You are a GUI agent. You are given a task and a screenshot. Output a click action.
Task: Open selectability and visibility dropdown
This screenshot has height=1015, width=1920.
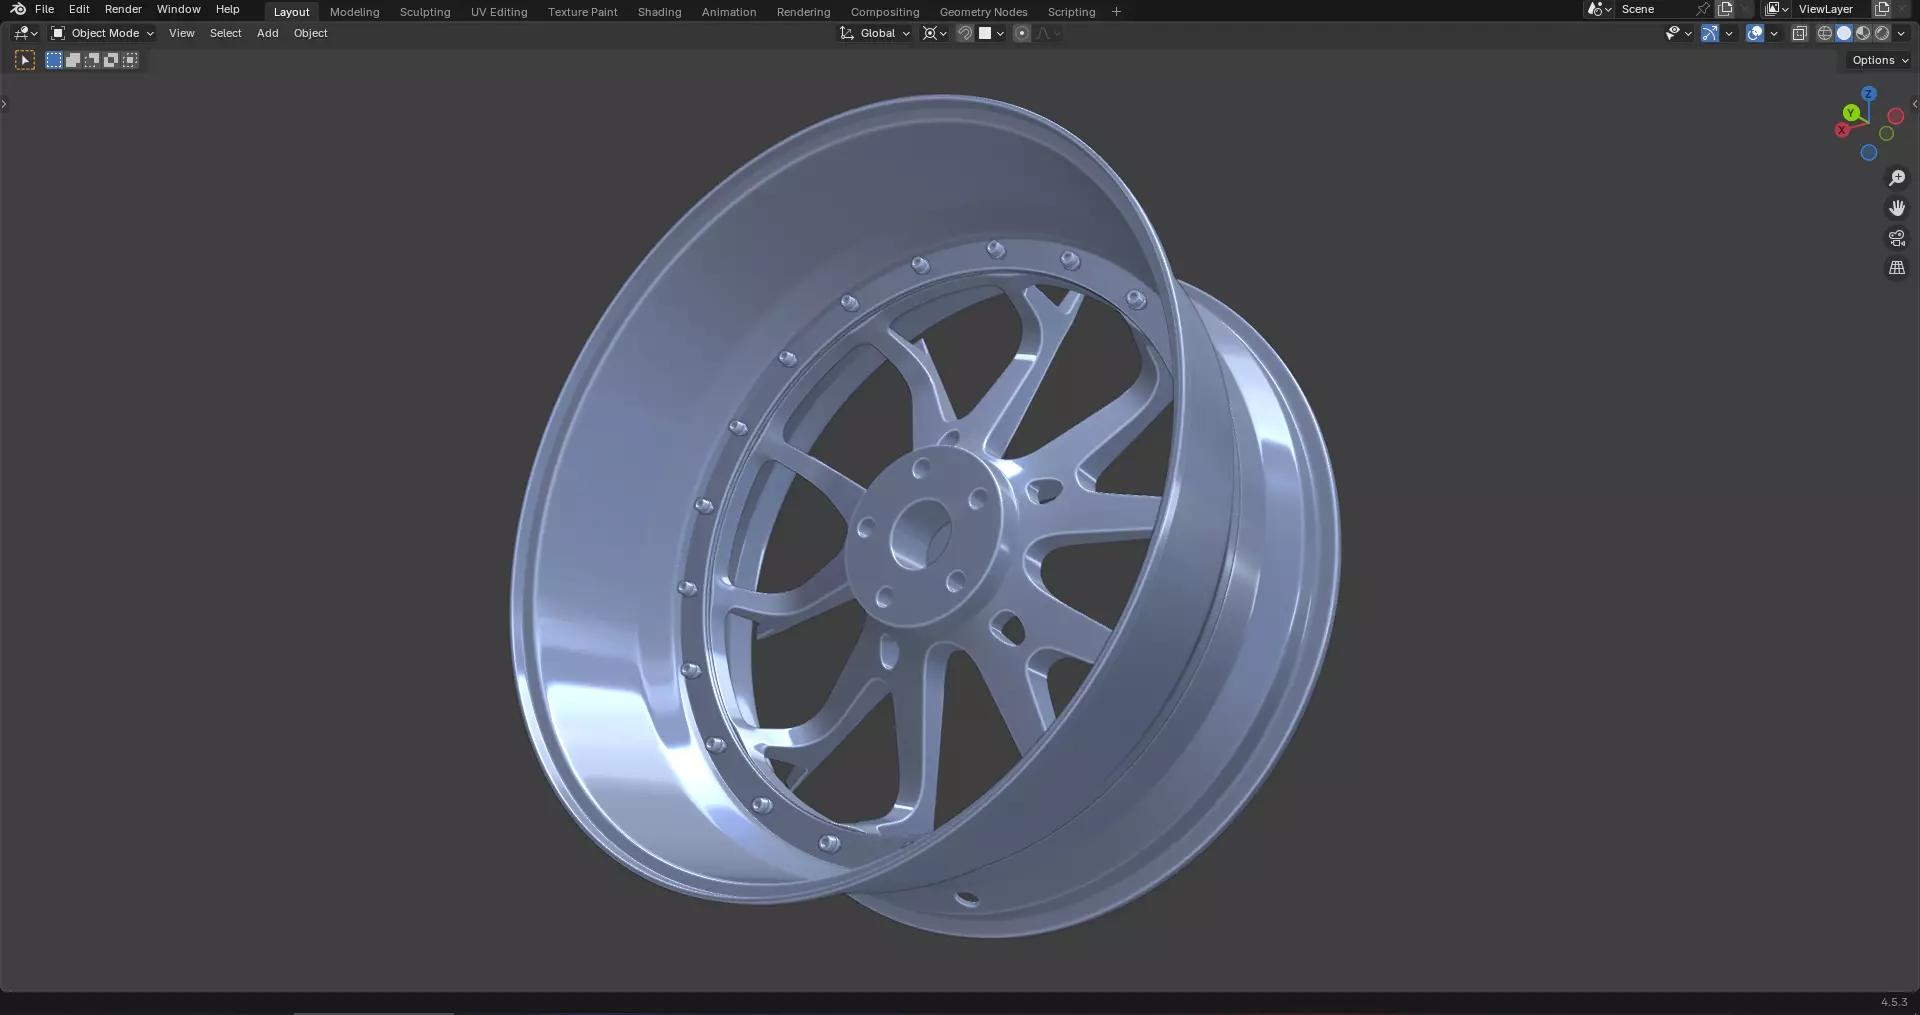[x=1678, y=33]
